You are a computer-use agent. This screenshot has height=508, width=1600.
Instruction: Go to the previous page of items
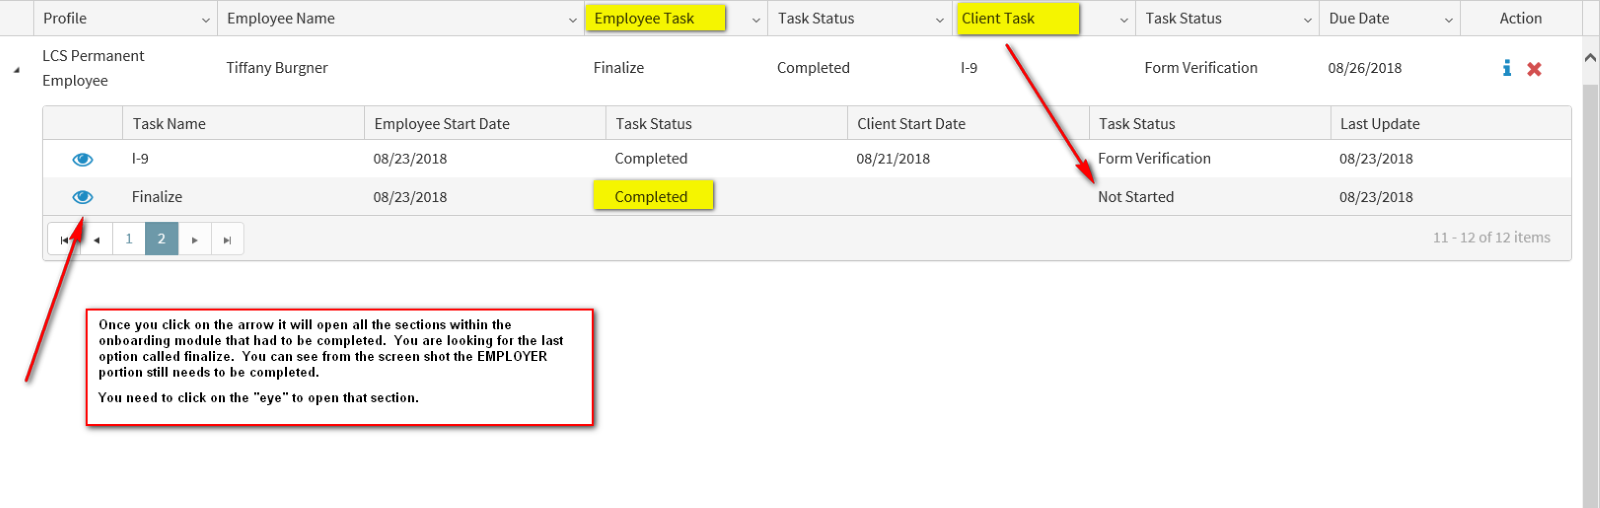click(x=97, y=239)
